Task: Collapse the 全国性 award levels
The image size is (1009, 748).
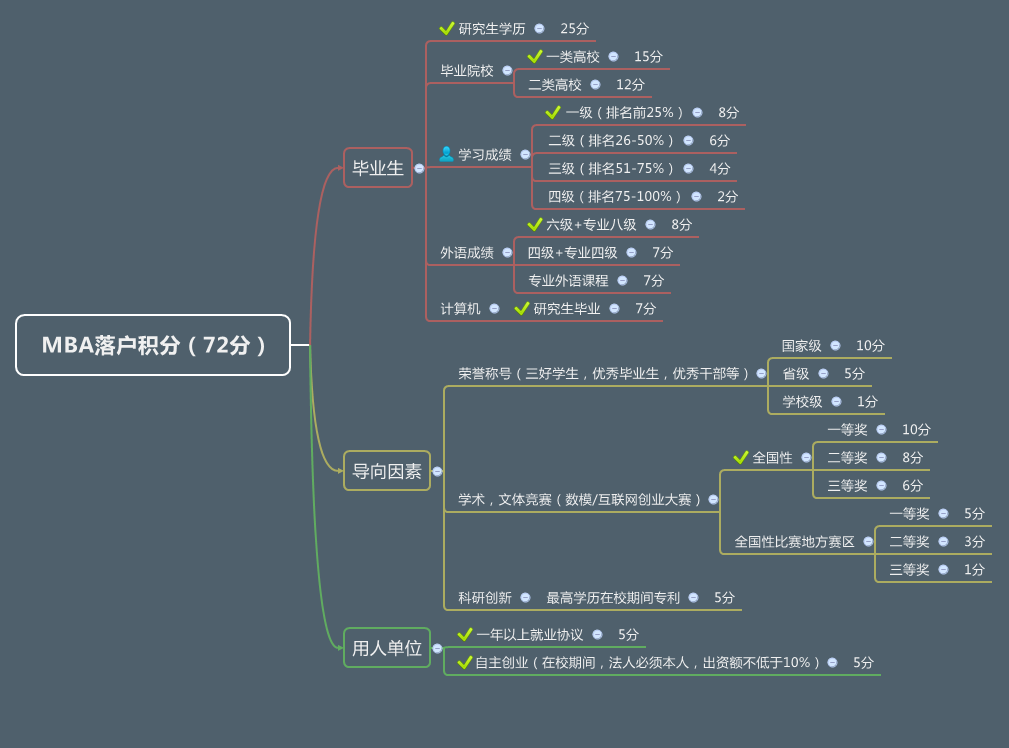Action: click(x=806, y=458)
